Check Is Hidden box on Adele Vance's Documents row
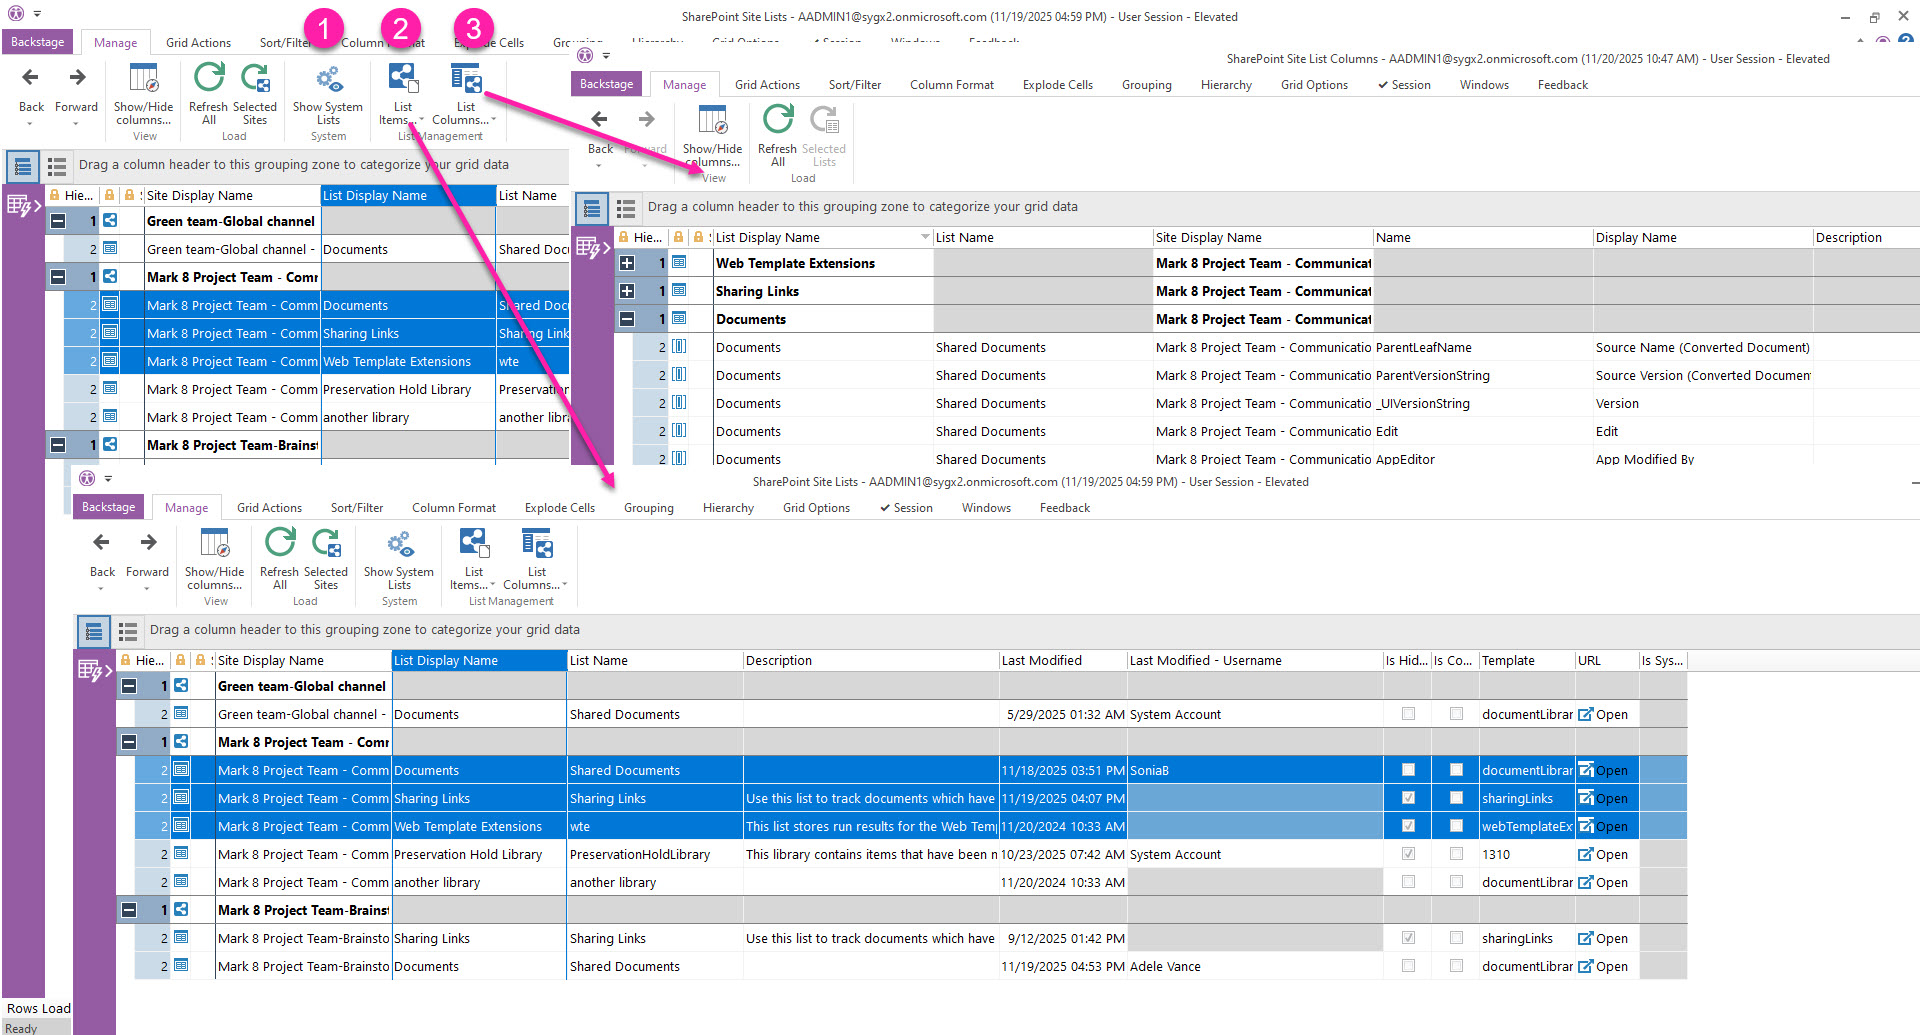 point(1408,966)
